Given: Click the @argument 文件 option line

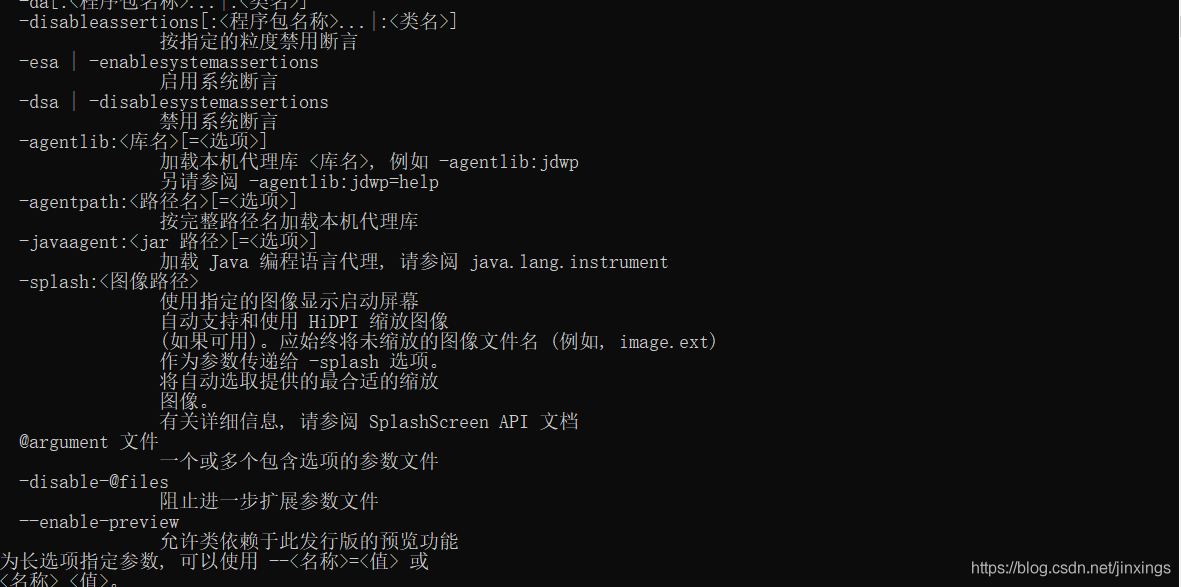Looking at the screenshot, I should [x=89, y=442].
